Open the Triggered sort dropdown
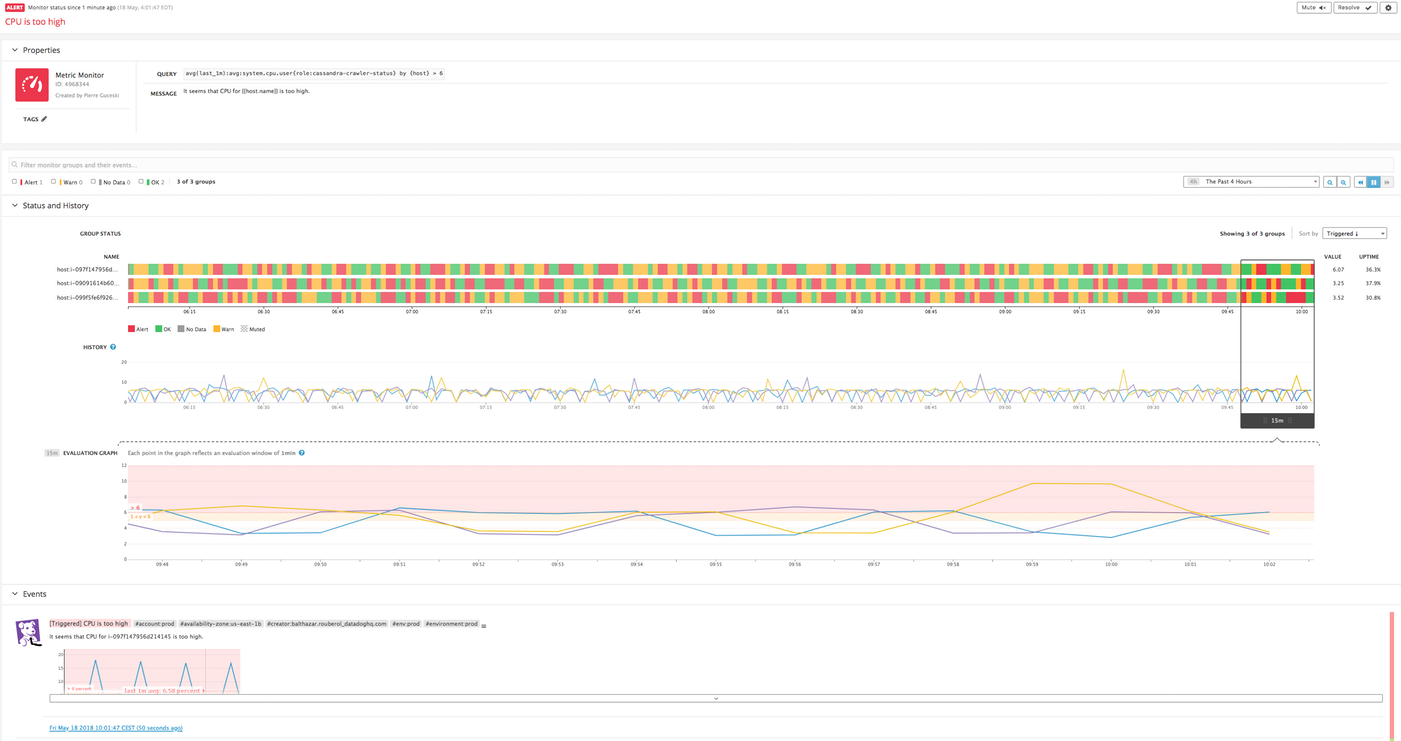This screenshot has height=741, width=1401. click(x=1354, y=233)
